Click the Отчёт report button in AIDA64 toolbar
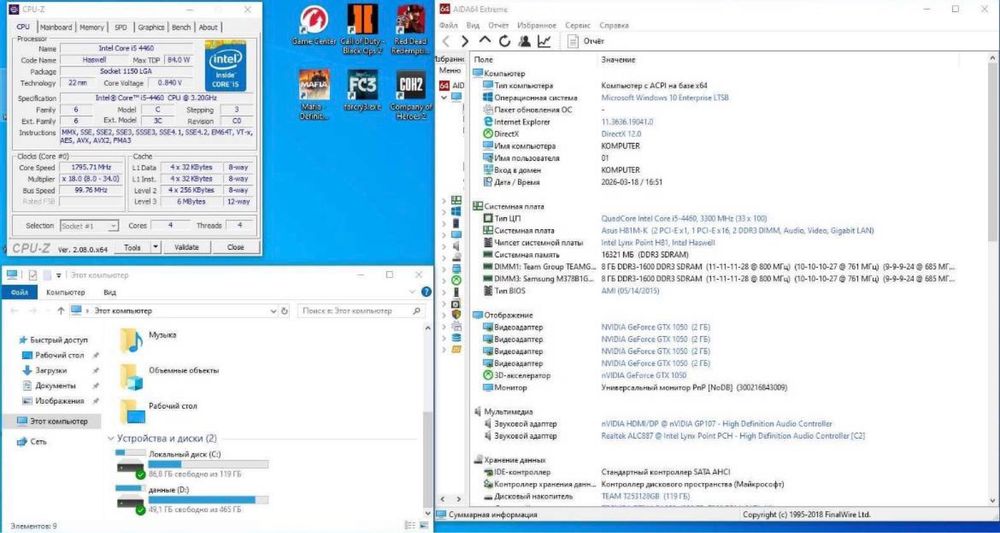 click(586, 41)
